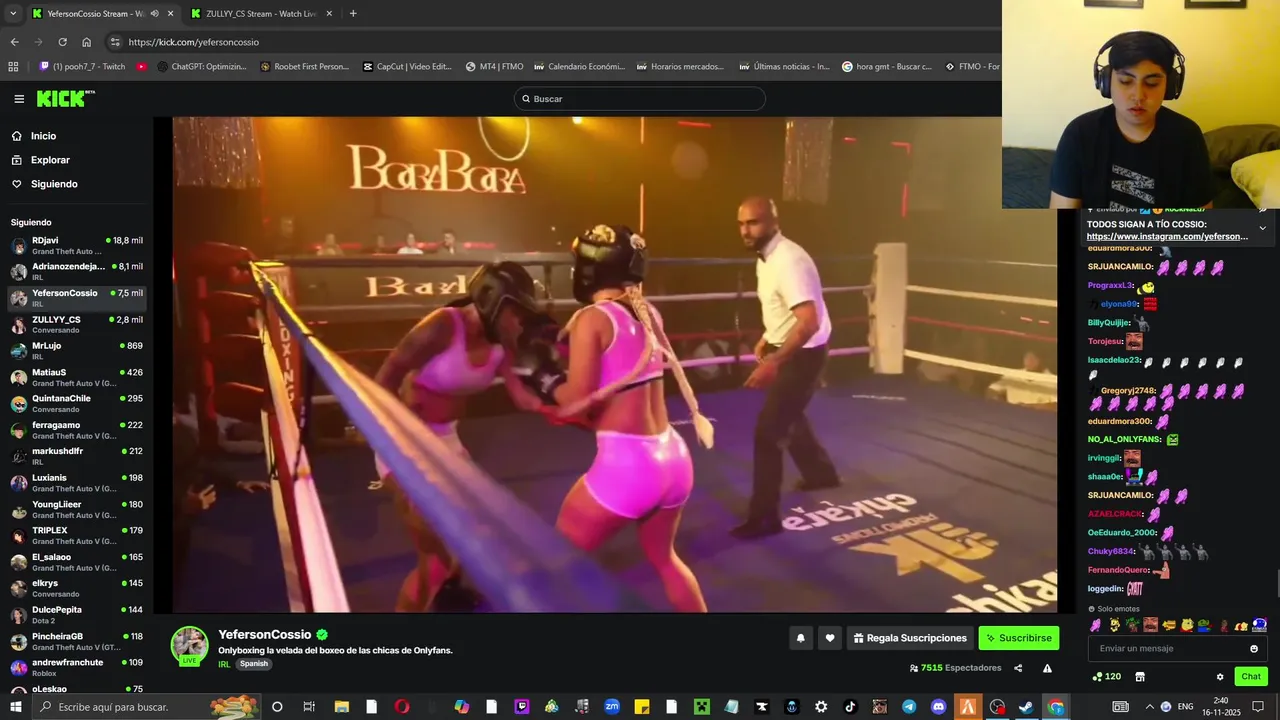This screenshot has width=1280, height=720.
Task: Open the browser apps grid bookmark icon
Action: (13, 67)
